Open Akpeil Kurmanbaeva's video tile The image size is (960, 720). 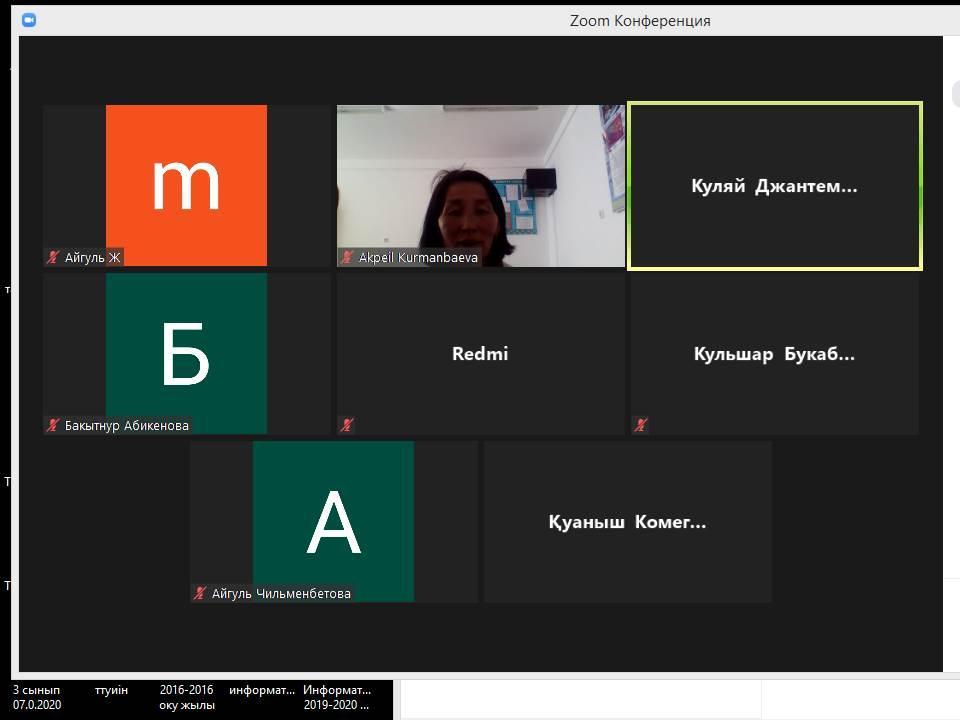click(480, 185)
